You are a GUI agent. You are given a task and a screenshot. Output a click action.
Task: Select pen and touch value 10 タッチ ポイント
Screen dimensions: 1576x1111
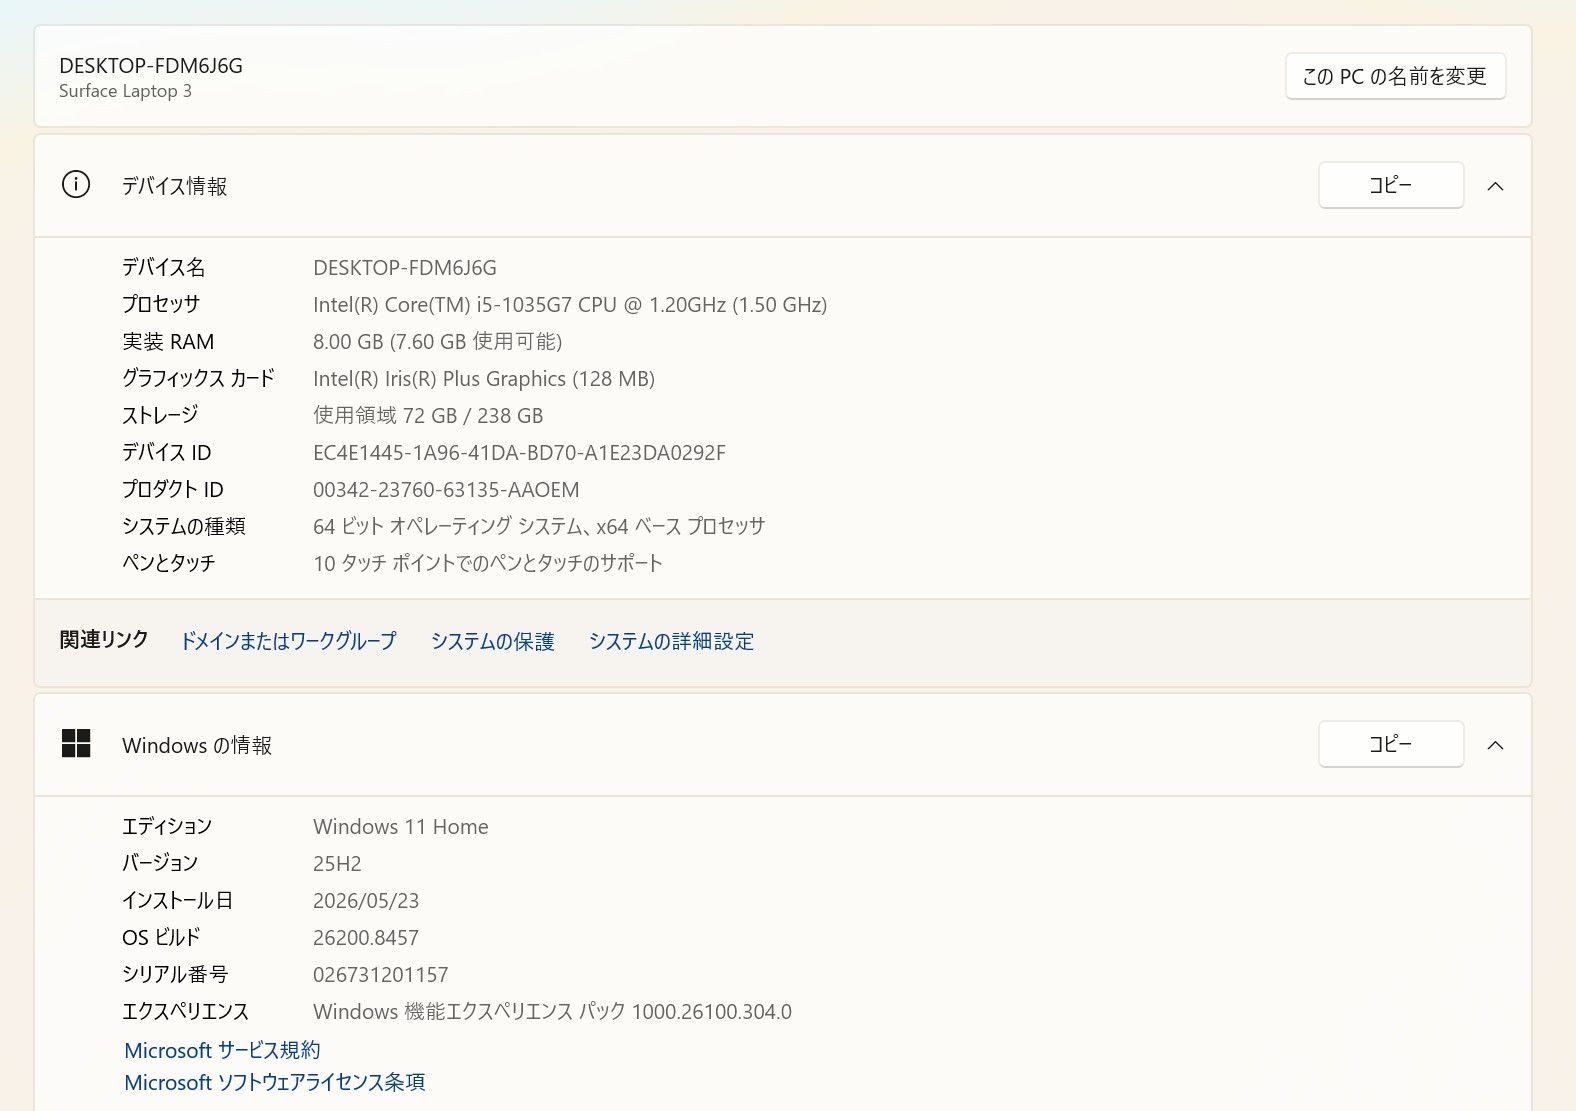tap(488, 563)
